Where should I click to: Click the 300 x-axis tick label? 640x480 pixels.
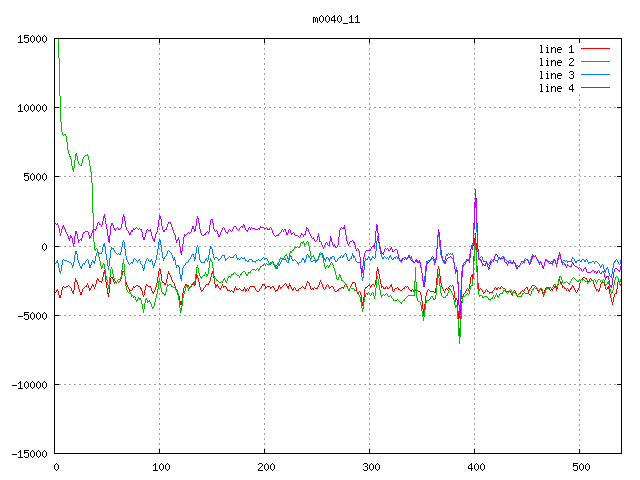pyautogui.click(x=370, y=467)
